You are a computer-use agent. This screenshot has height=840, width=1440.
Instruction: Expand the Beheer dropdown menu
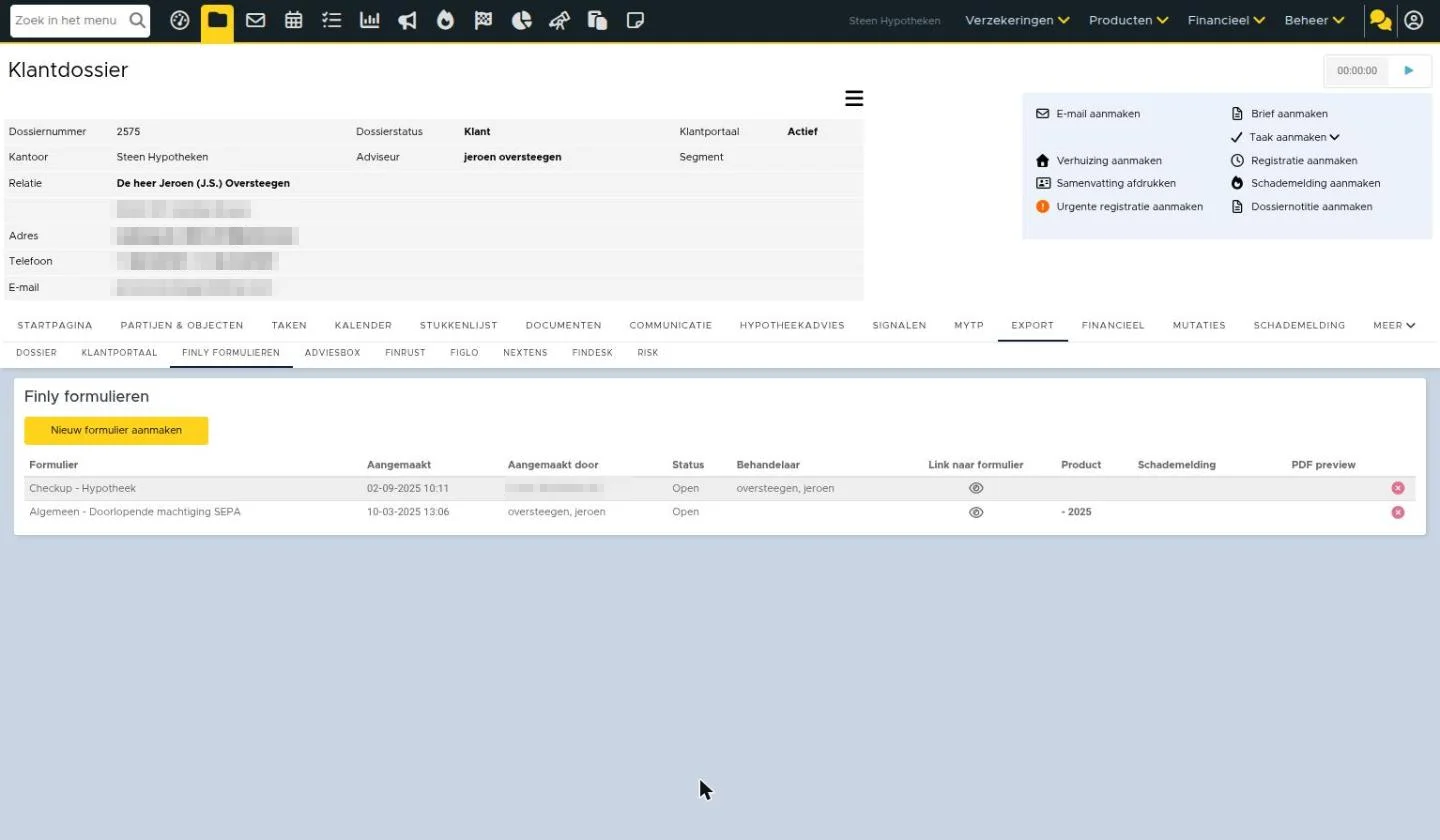coord(1314,20)
